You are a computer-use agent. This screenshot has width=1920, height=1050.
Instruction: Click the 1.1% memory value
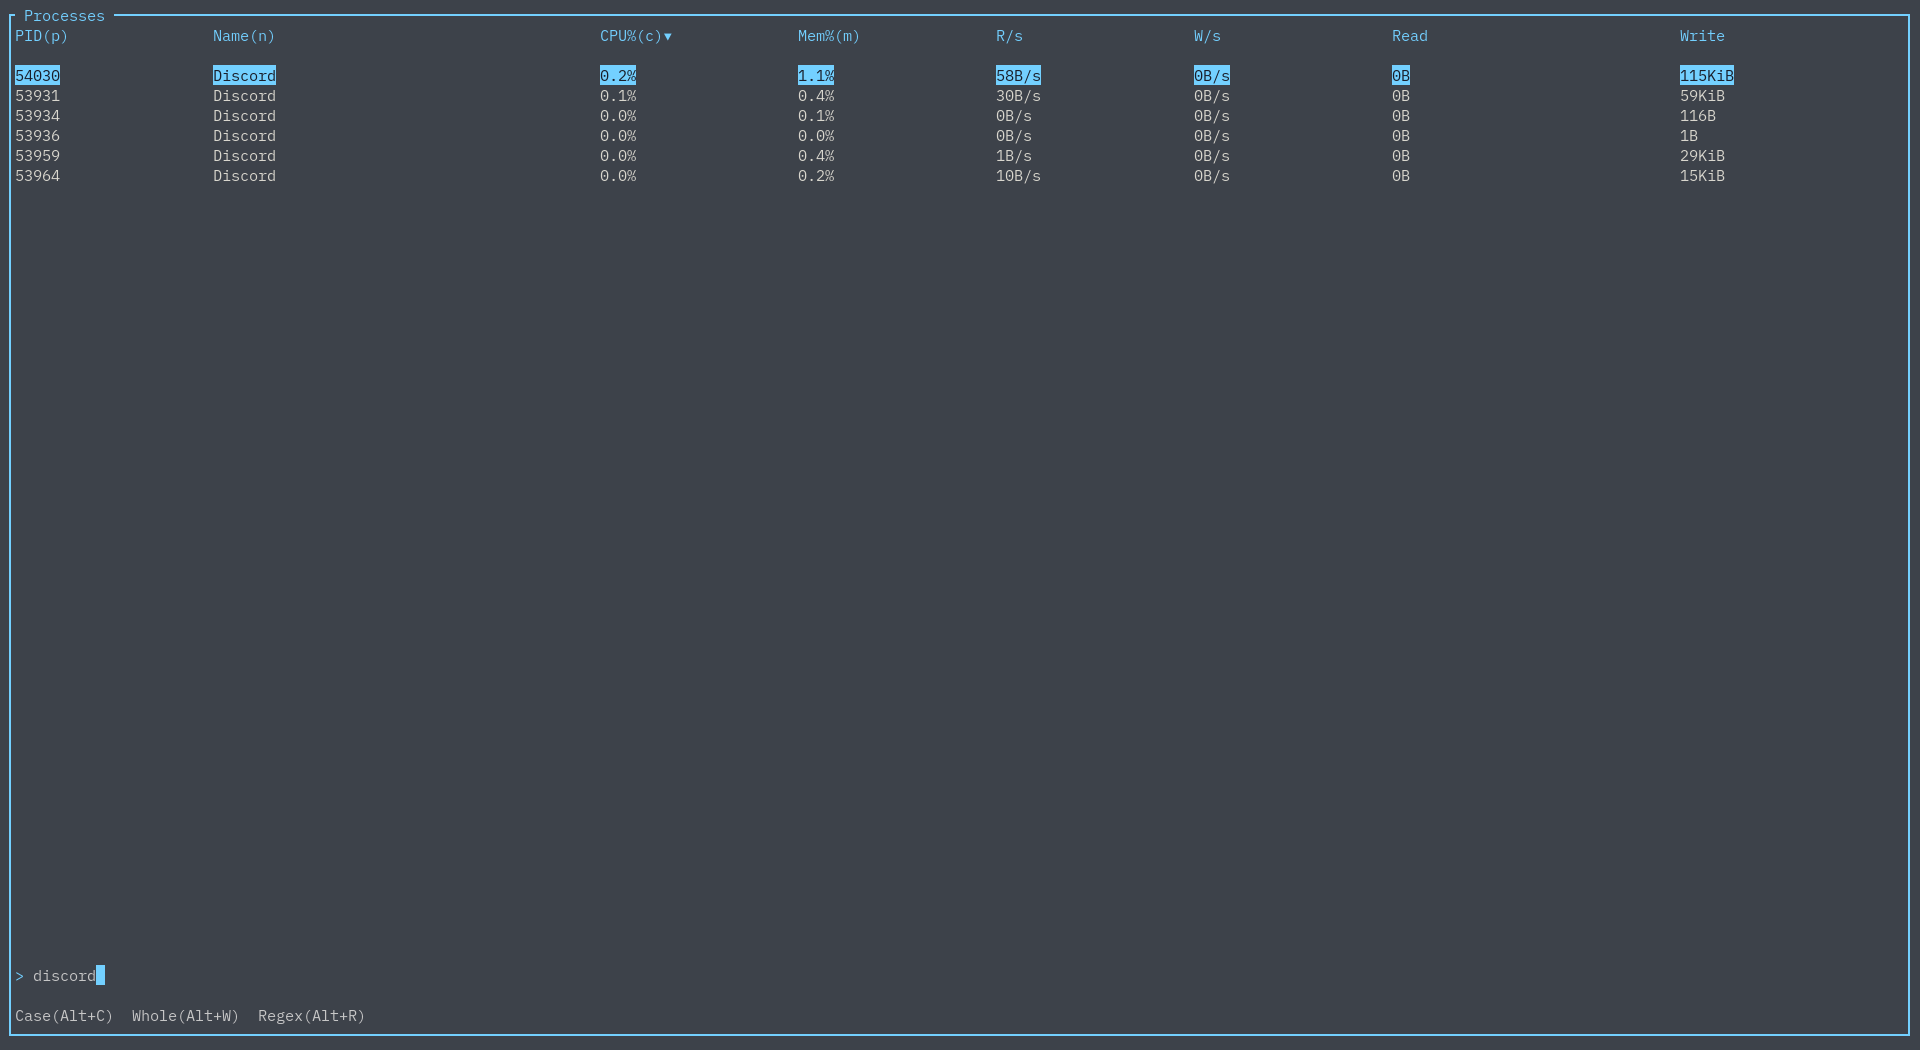[x=816, y=76]
